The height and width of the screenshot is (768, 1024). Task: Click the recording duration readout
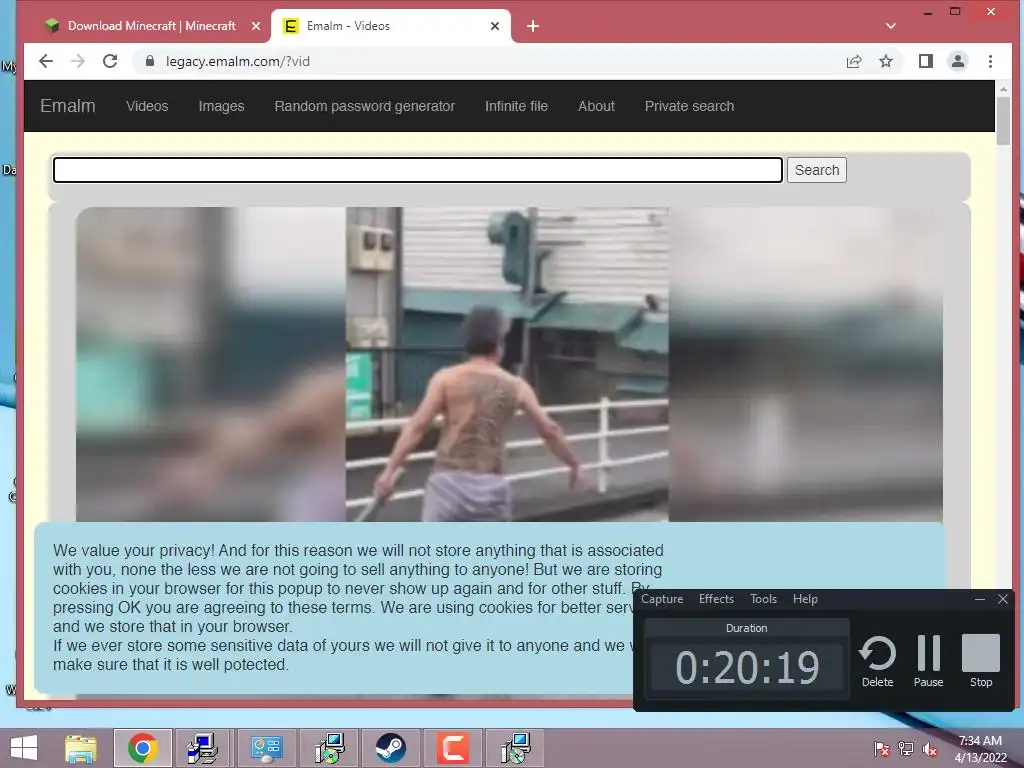(746, 667)
